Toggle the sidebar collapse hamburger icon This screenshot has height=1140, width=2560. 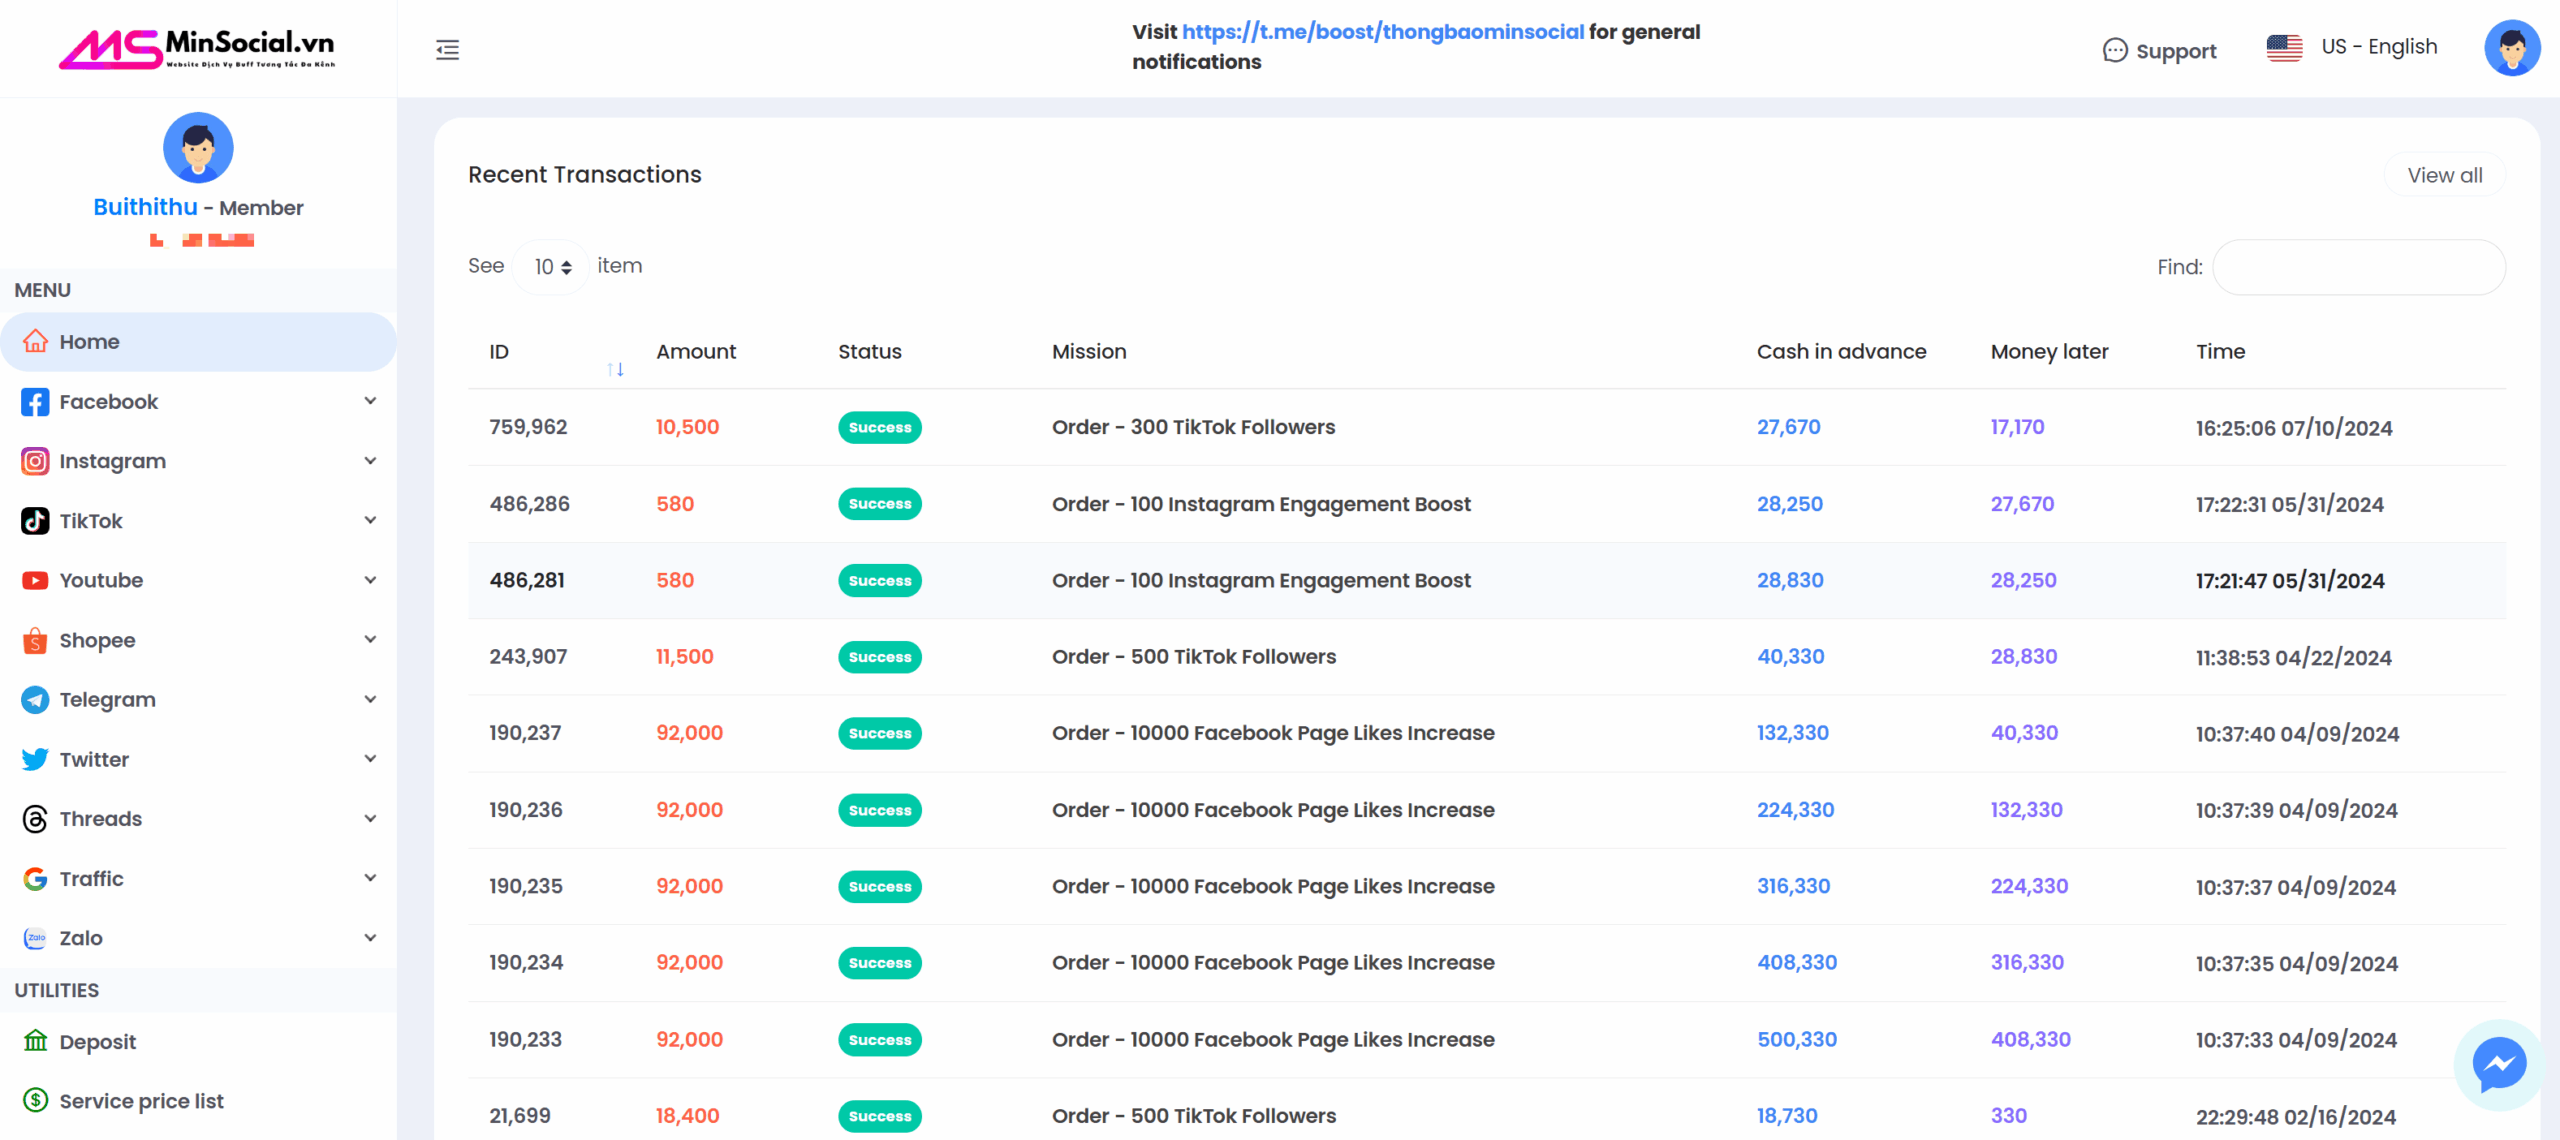pyautogui.click(x=447, y=49)
